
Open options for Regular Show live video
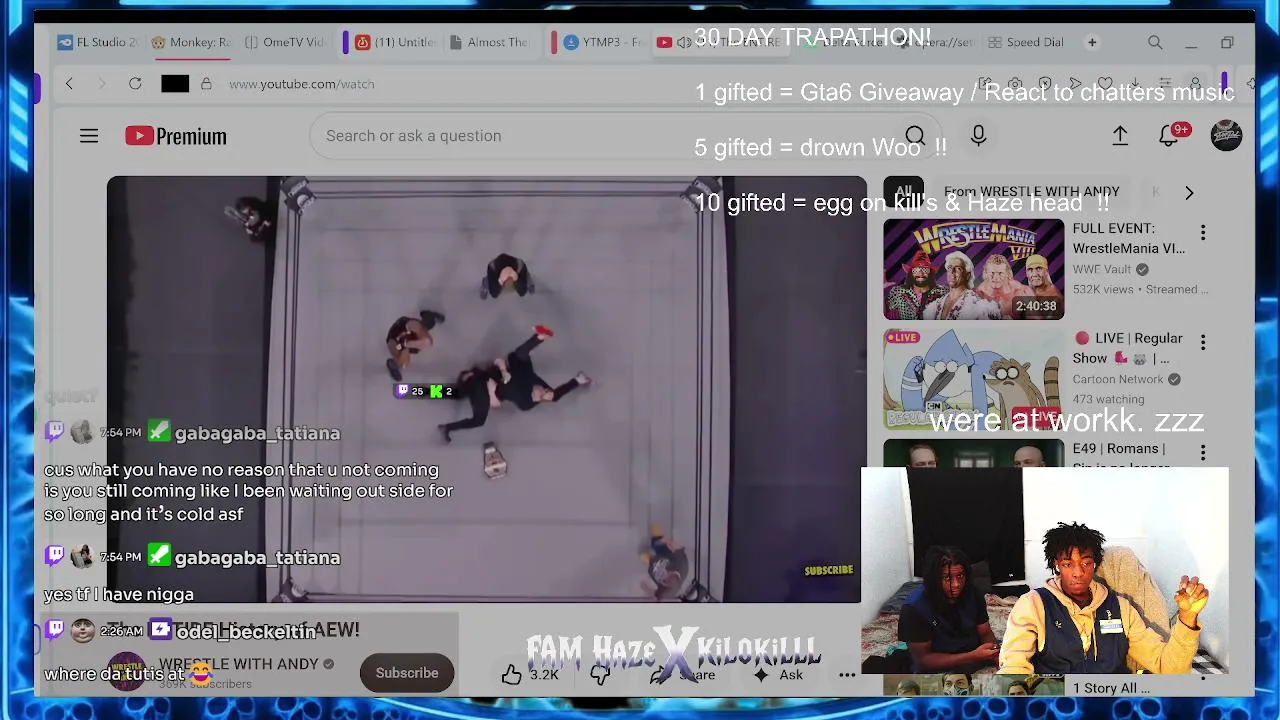click(x=1203, y=343)
